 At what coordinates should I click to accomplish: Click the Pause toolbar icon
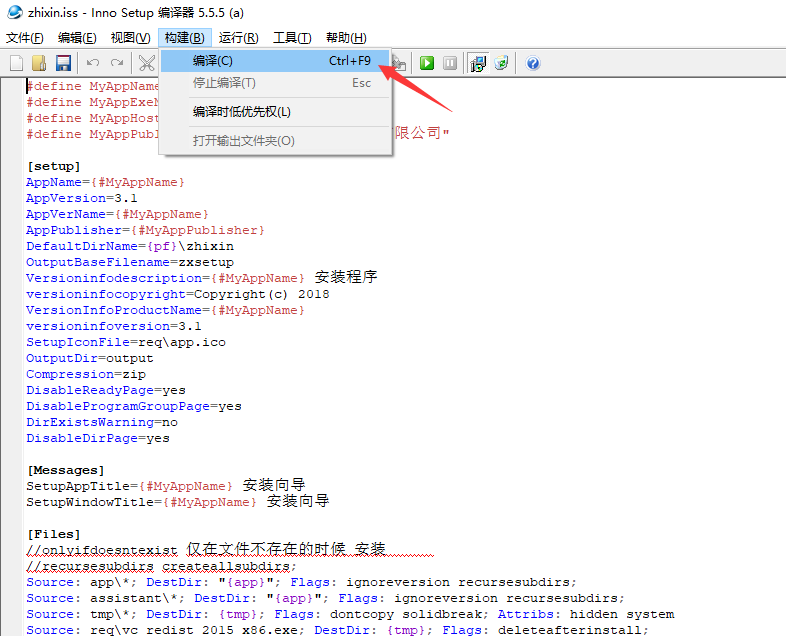450,63
